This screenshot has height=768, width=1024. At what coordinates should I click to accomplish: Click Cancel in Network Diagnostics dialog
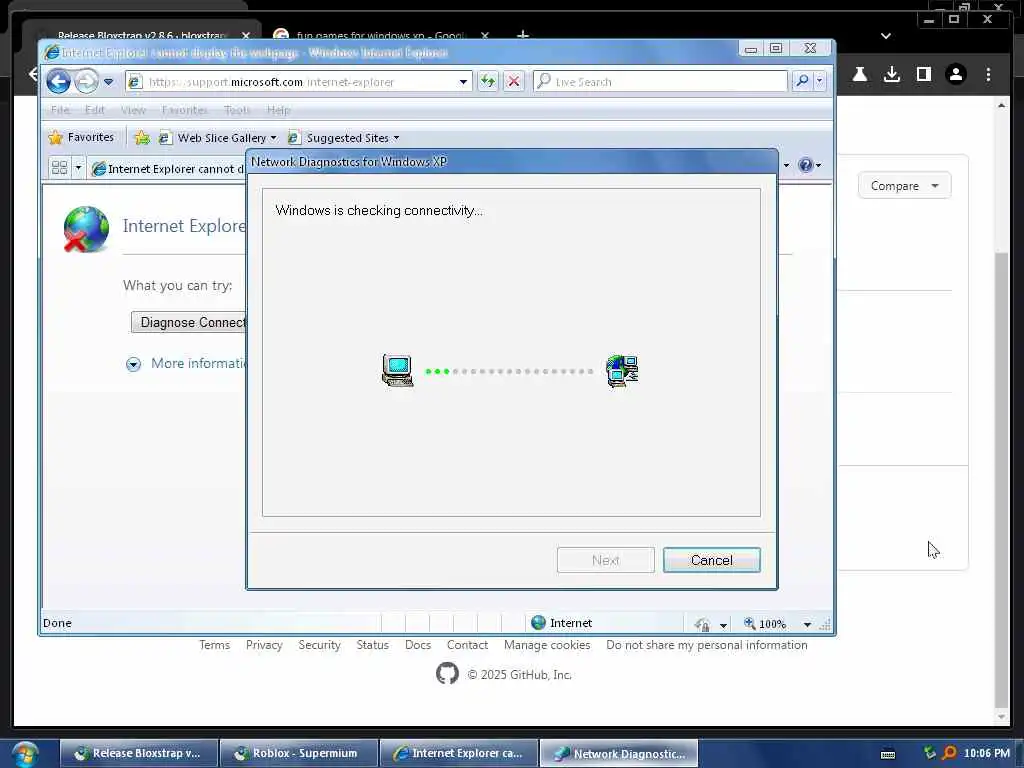711,560
